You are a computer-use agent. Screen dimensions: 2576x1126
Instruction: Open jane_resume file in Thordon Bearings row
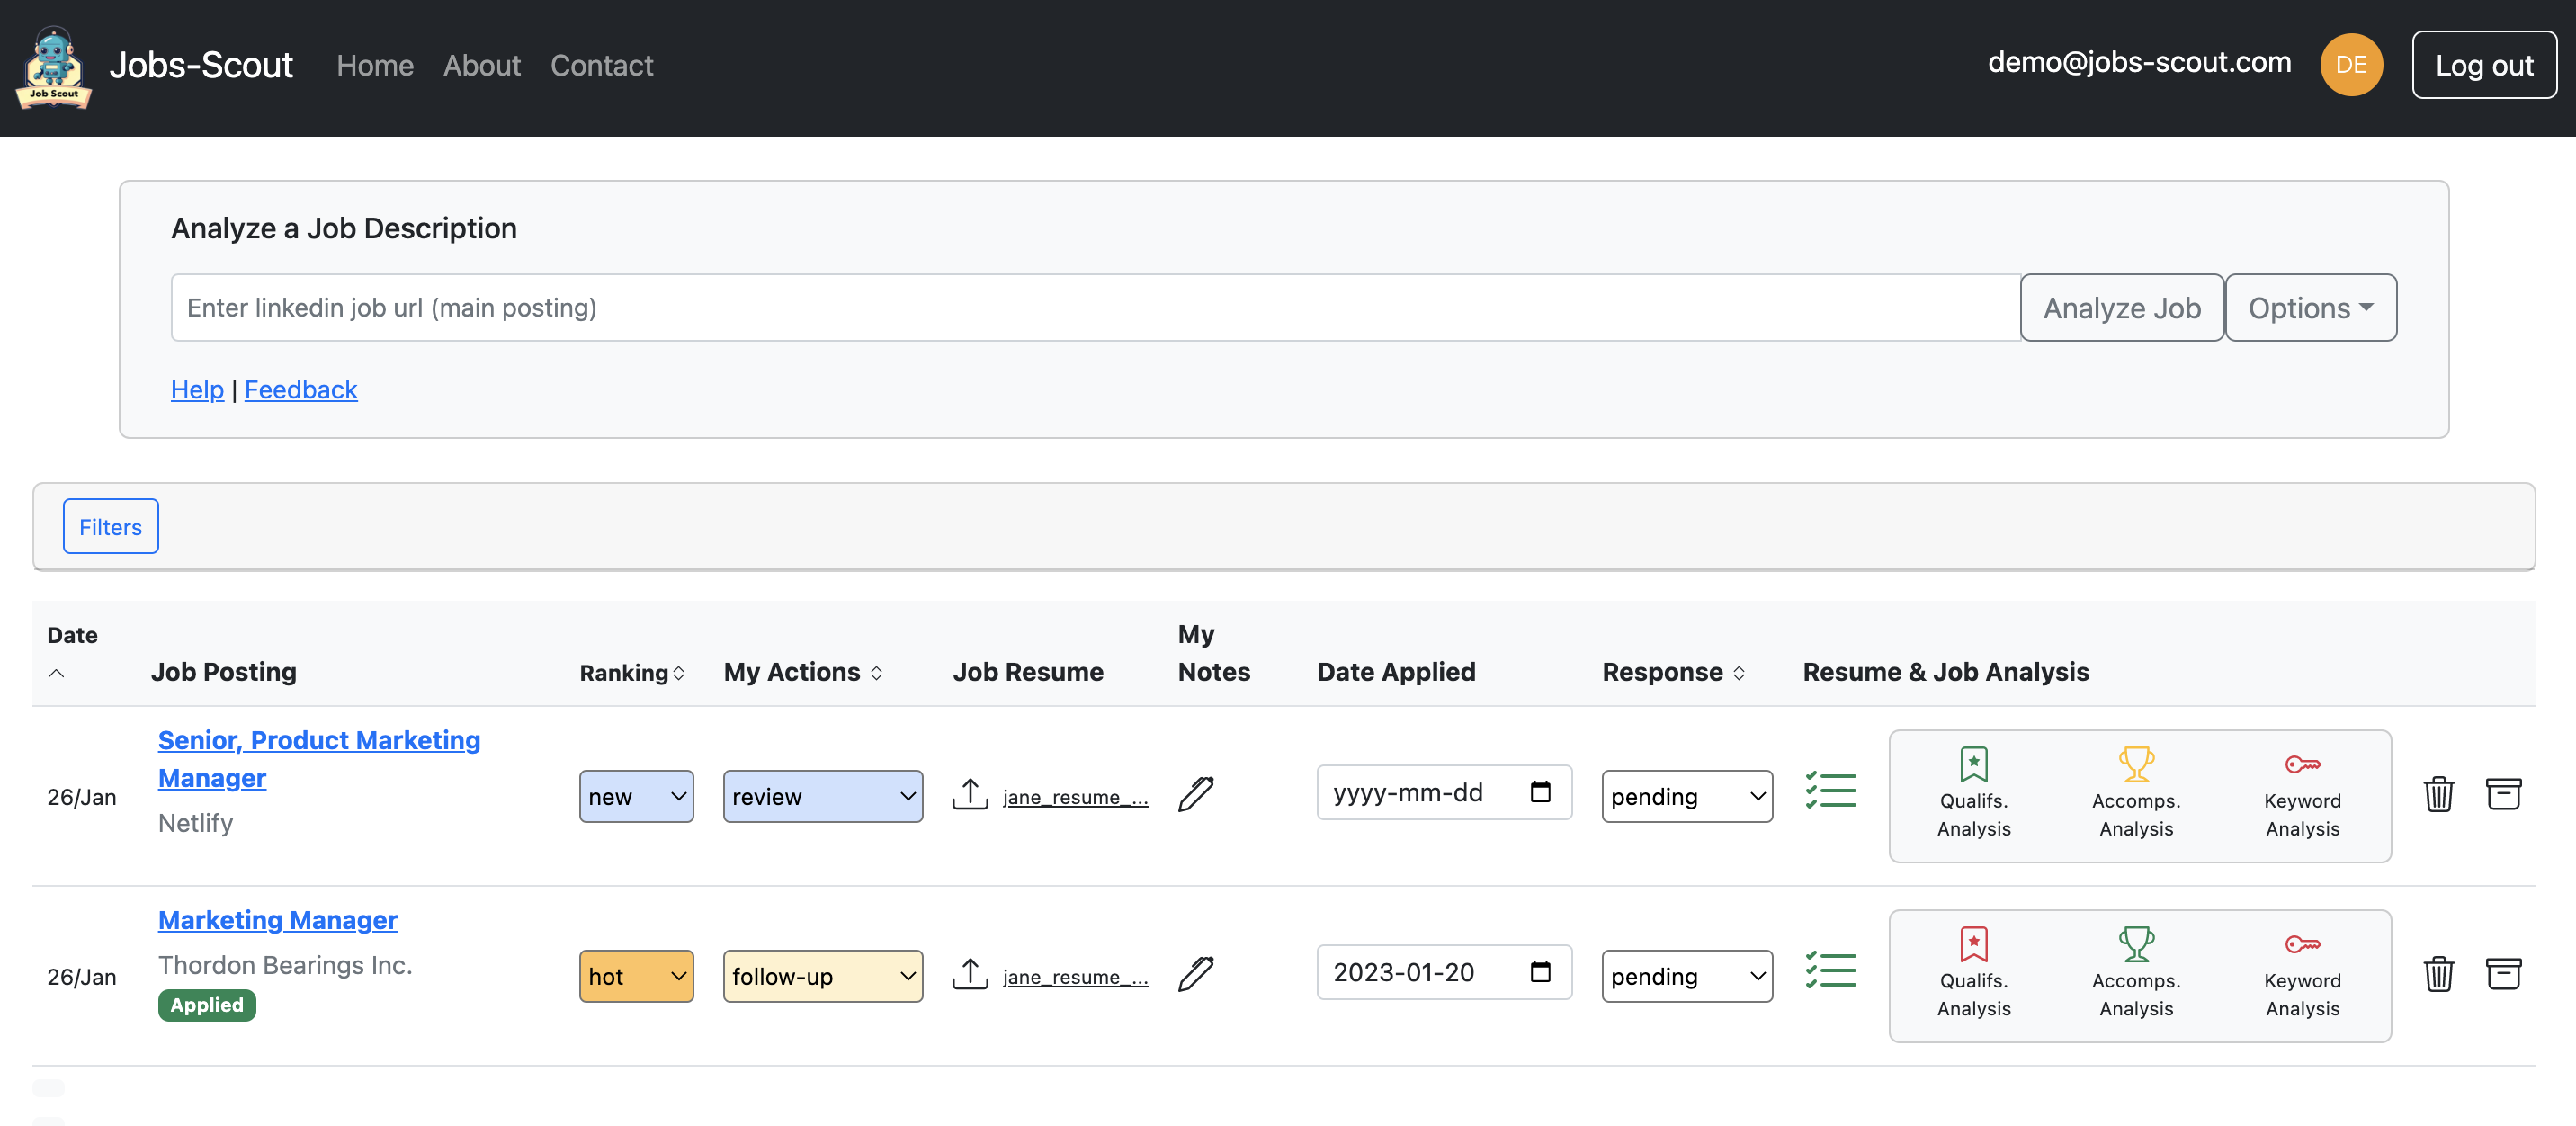coord(1075,977)
